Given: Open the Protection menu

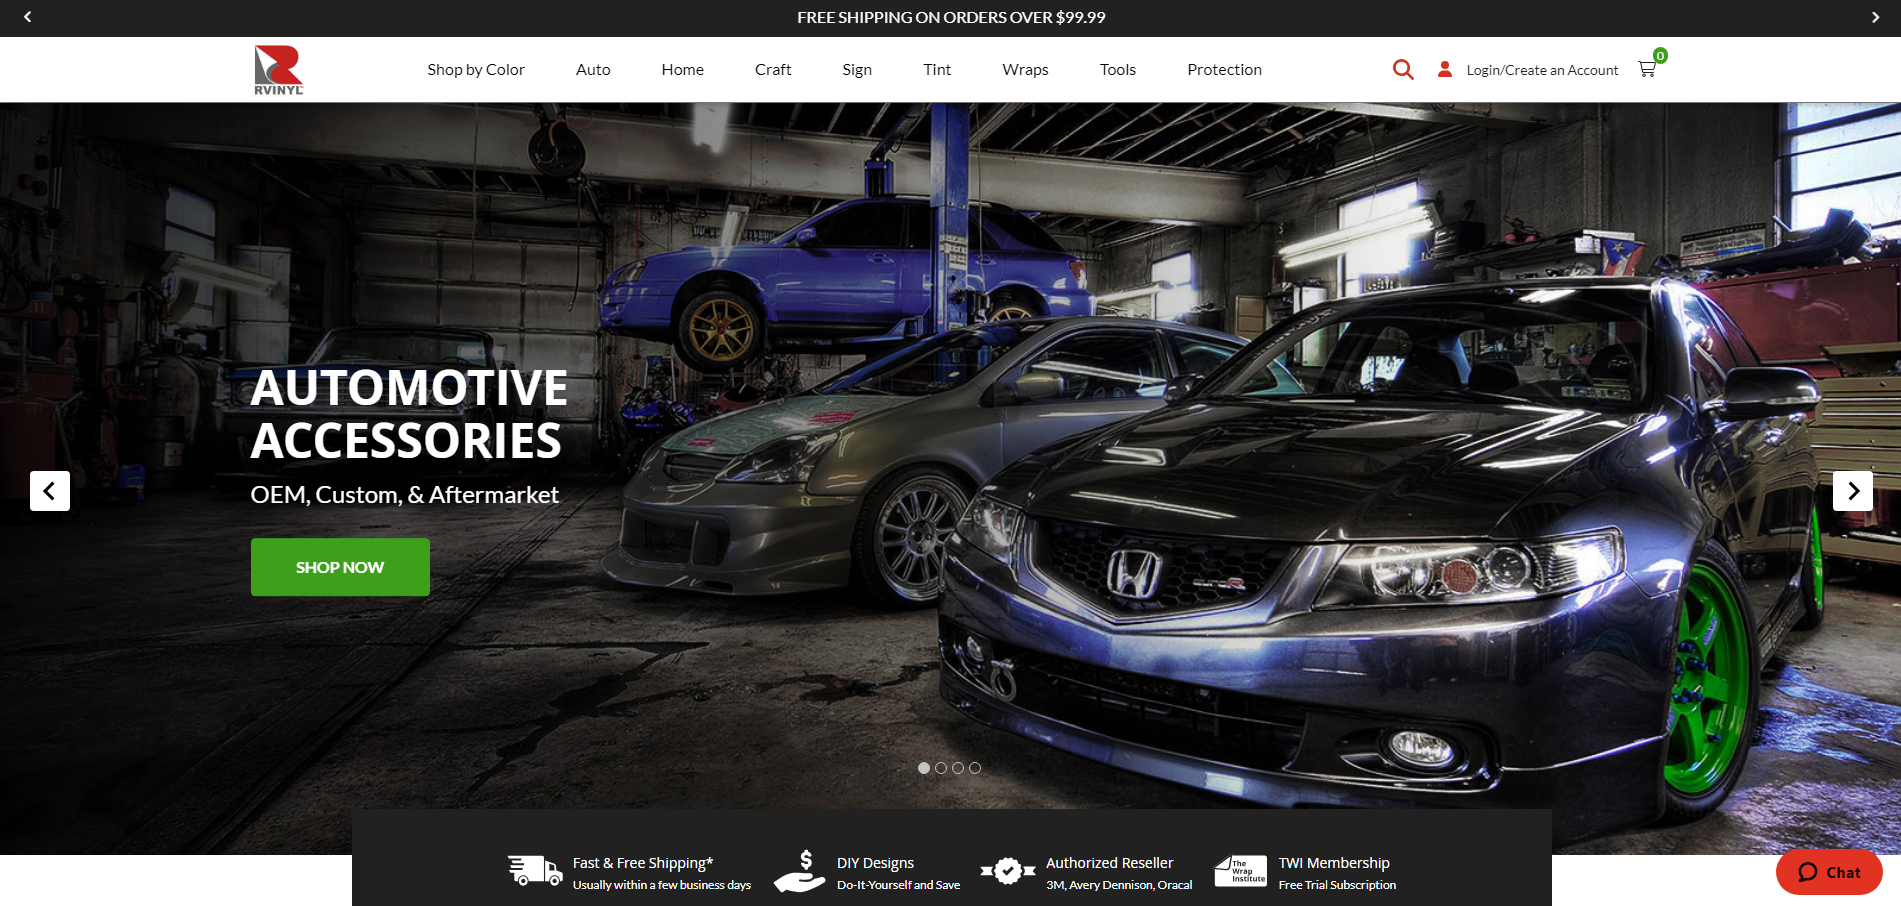Looking at the screenshot, I should coord(1224,69).
